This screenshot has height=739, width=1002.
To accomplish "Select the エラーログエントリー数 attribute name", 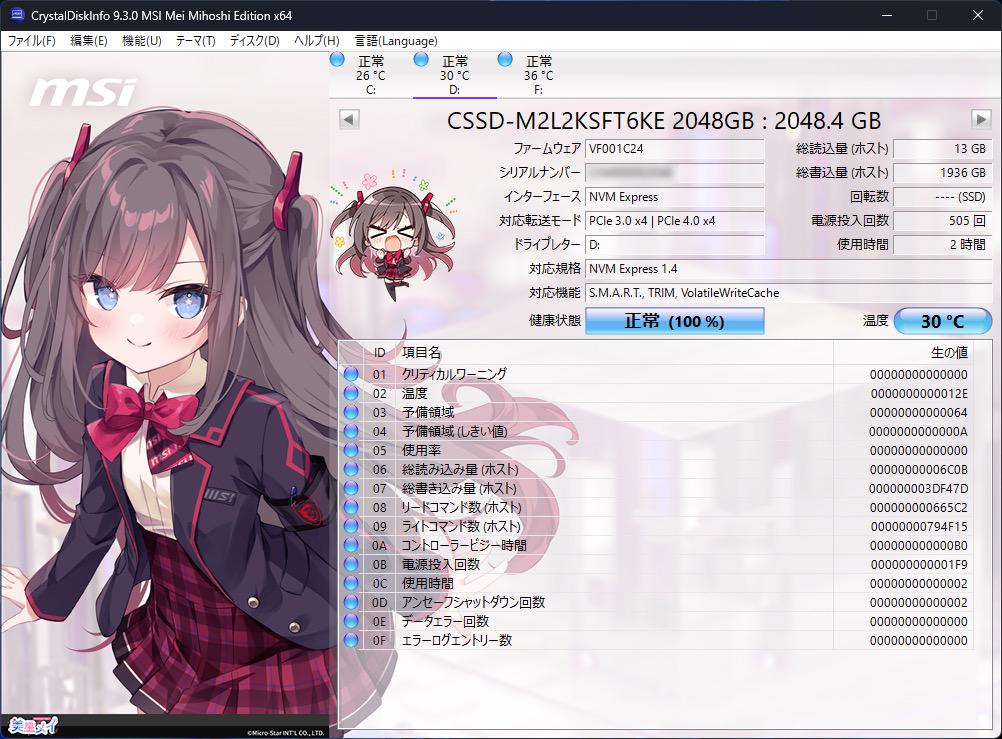I will pyautogui.click(x=456, y=640).
